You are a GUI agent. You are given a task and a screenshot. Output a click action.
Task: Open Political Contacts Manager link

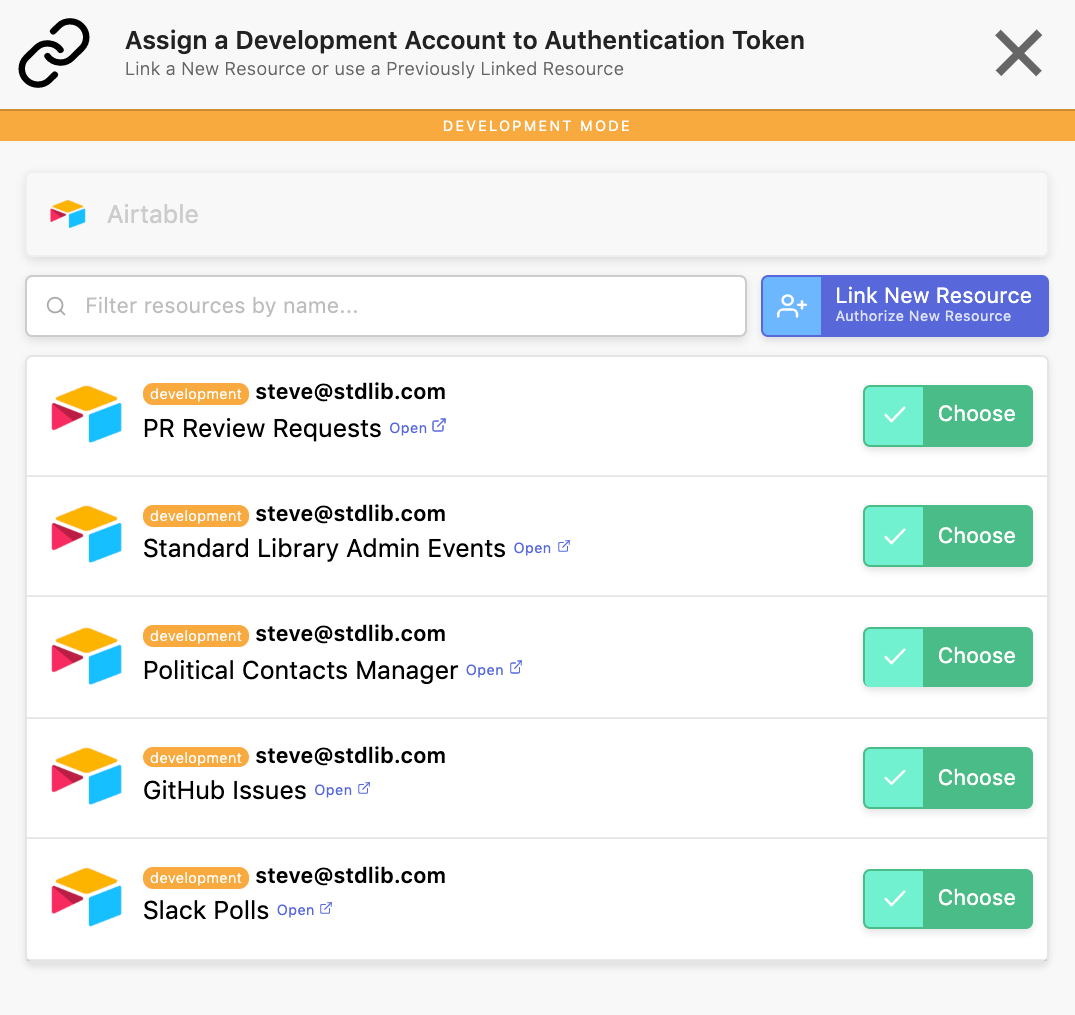[494, 669]
